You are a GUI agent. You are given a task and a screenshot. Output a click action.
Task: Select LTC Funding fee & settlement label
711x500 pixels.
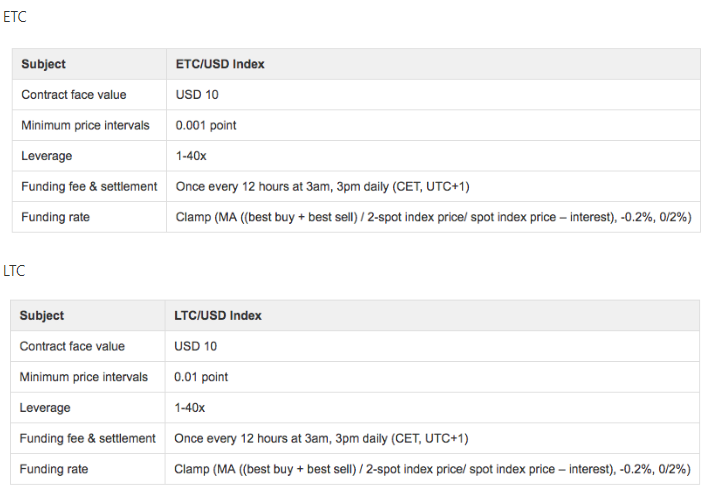[88, 438]
